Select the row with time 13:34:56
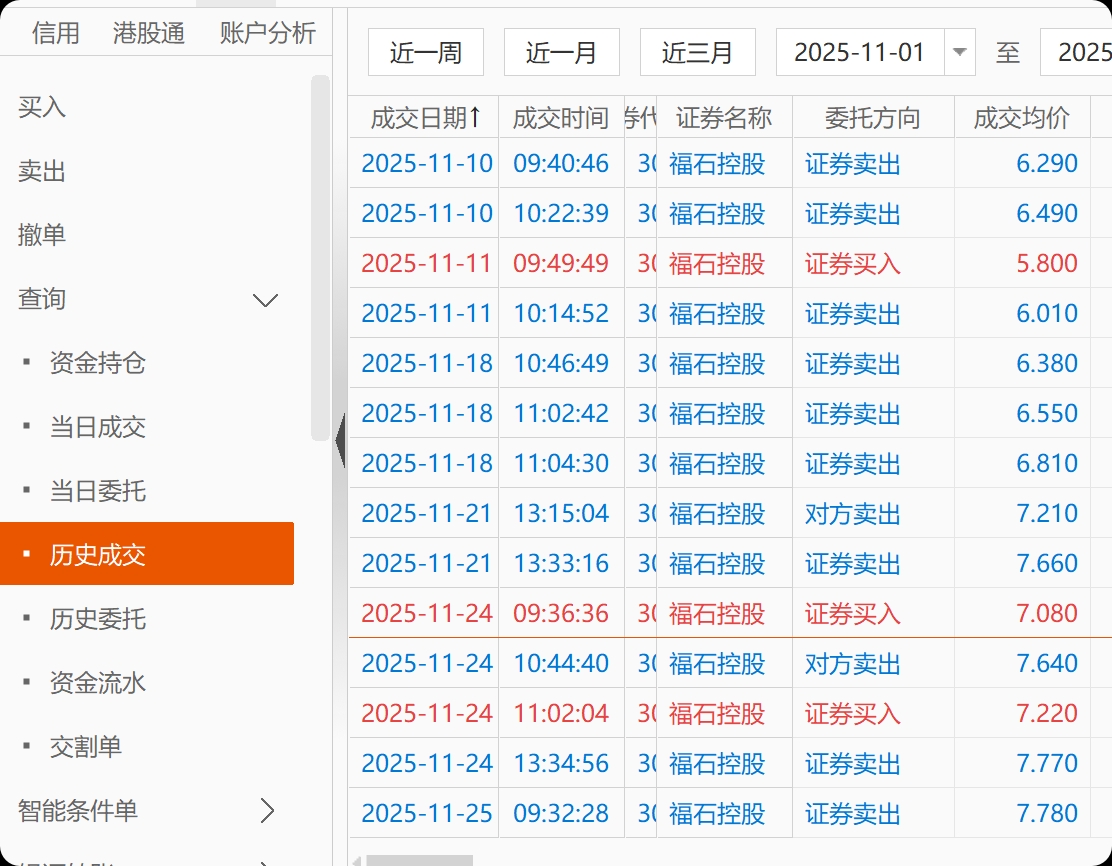The height and width of the screenshot is (866, 1112). (730, 763)
